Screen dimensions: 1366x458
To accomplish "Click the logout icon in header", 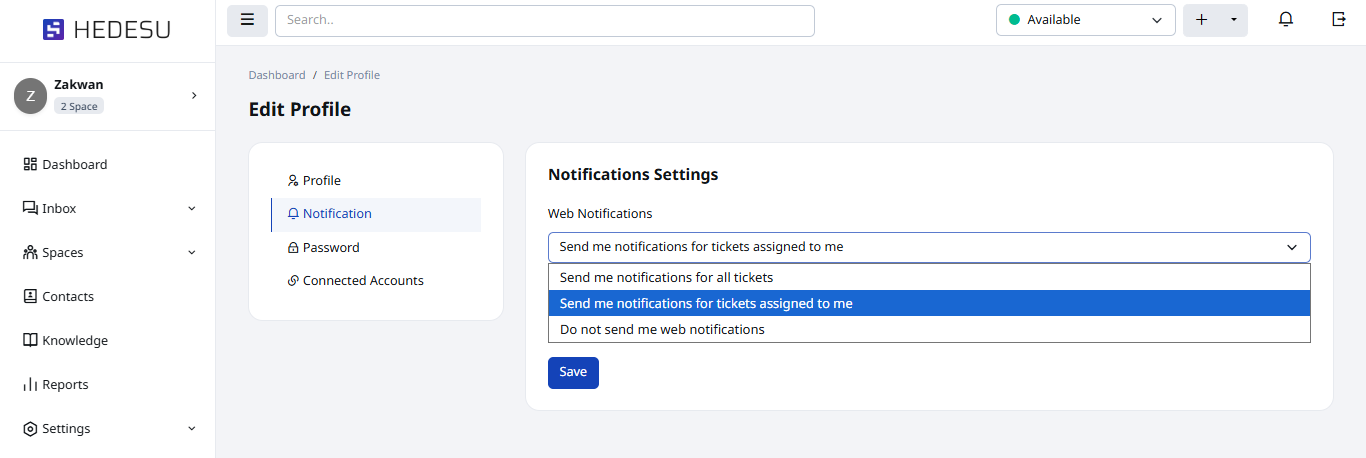I will (1339, 20).
